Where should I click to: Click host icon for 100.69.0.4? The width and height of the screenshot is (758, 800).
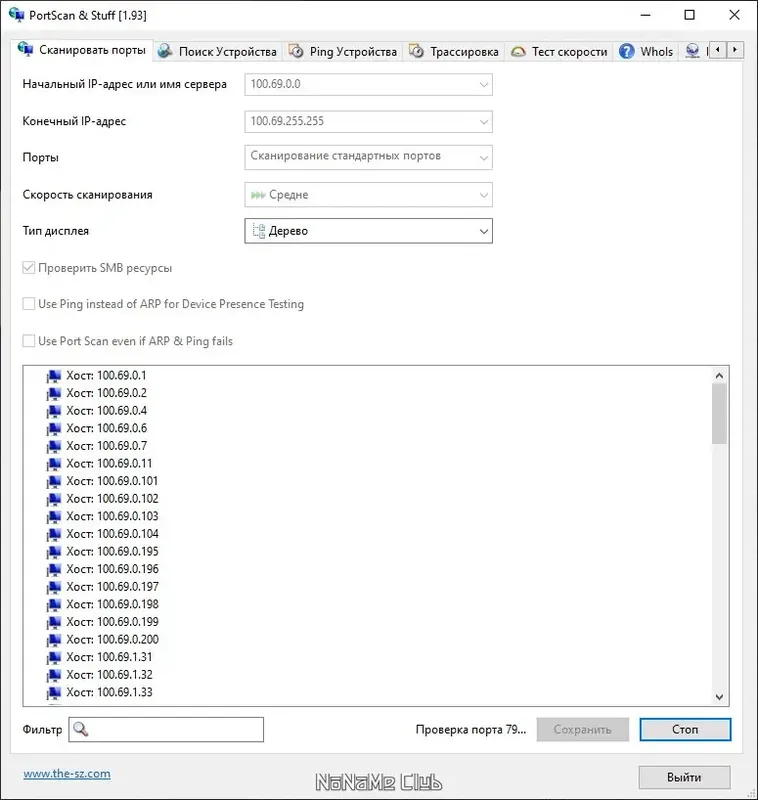(x=54, y=411)
